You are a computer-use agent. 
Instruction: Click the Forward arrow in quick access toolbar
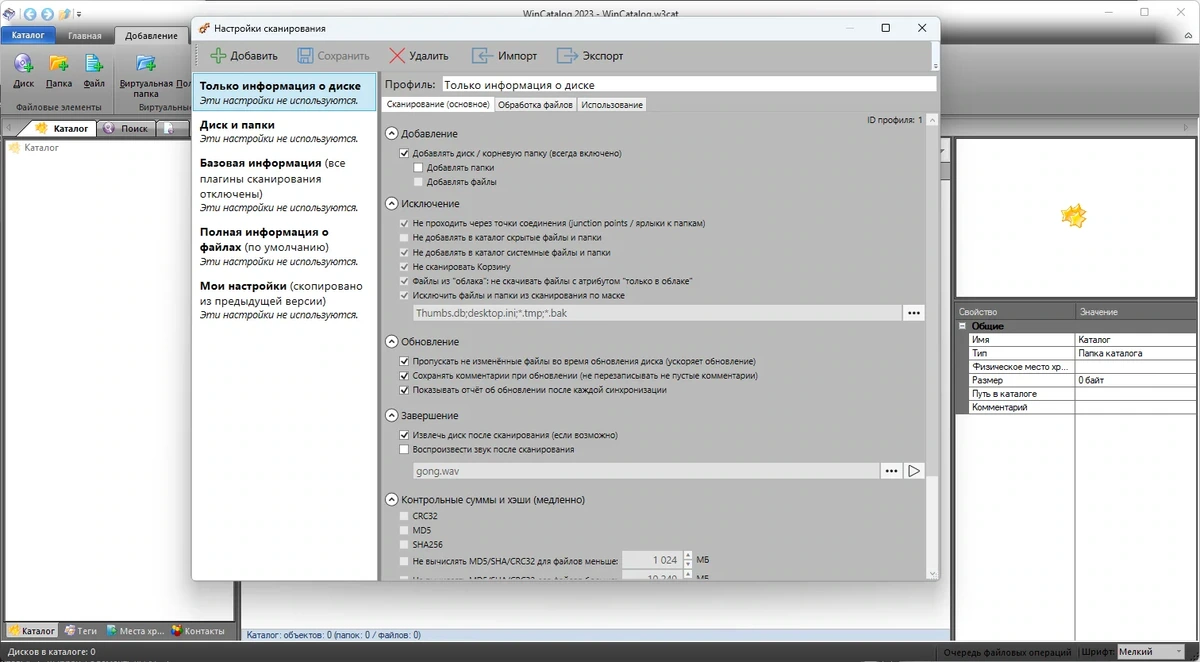click(47, 14)
